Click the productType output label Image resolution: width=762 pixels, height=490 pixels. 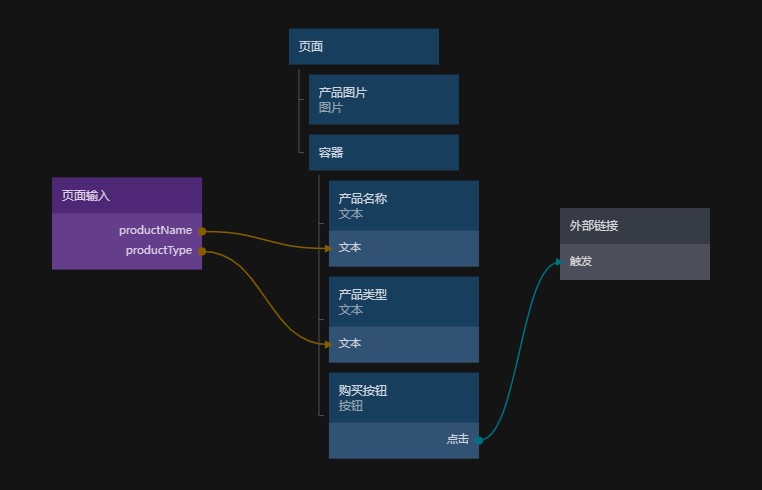159,250
